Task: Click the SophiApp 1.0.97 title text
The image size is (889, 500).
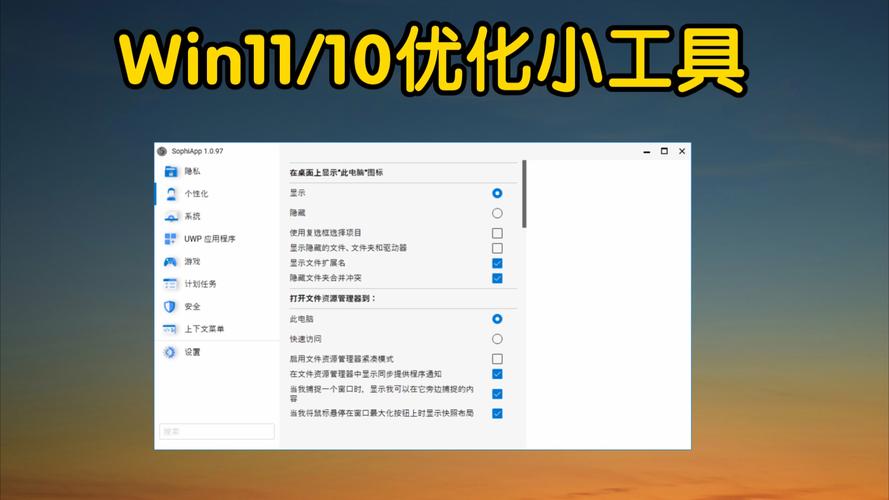Action: click(197, 151)
